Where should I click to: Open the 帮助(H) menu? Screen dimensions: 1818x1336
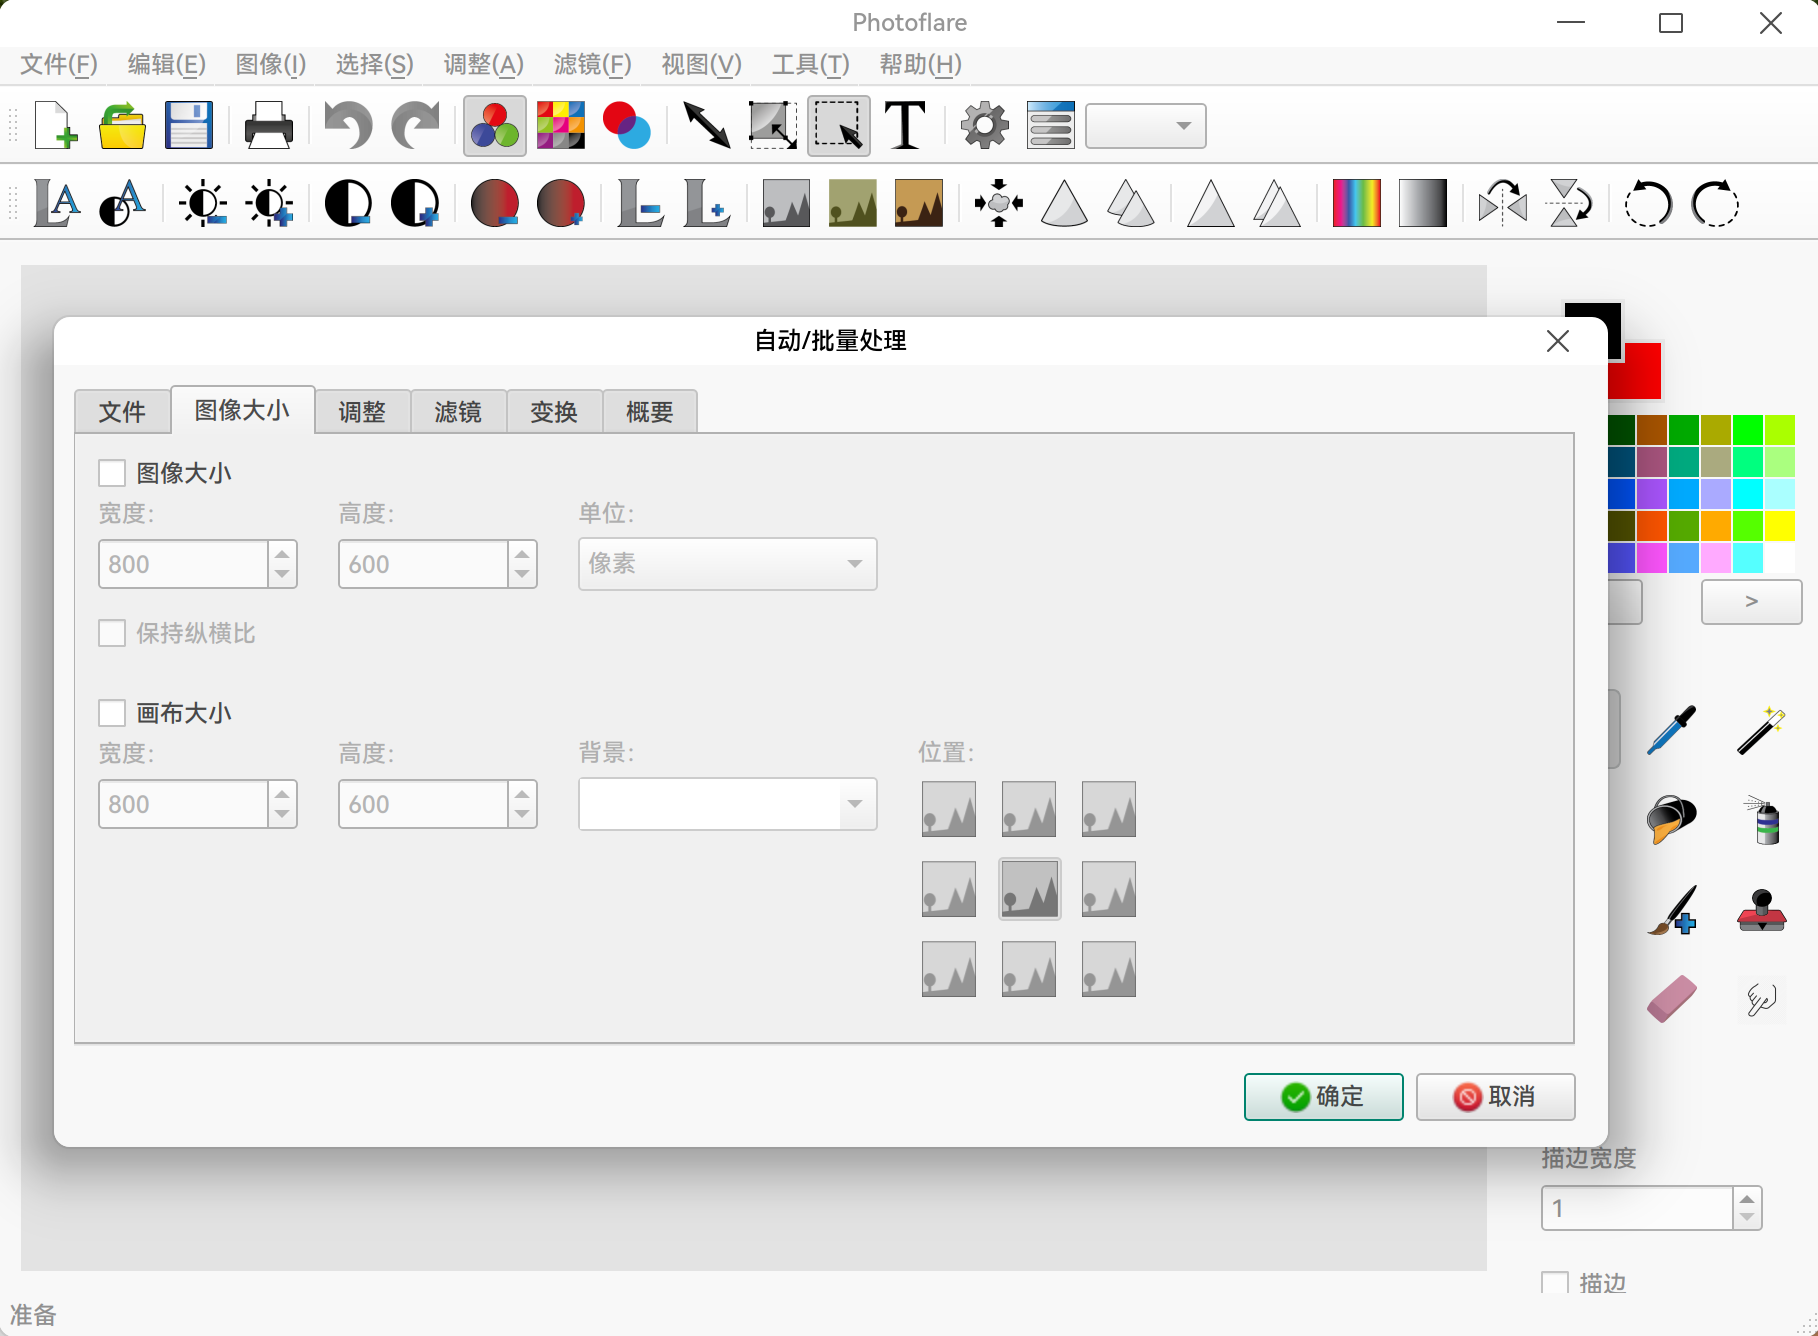pos(921,65)
